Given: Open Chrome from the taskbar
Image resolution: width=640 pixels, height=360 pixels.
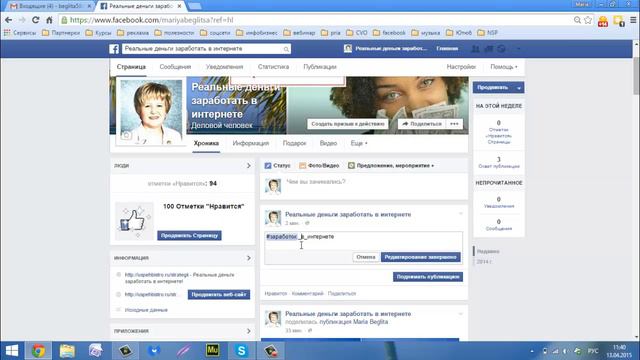Looking at the screenshot, I should coord(39,351).
